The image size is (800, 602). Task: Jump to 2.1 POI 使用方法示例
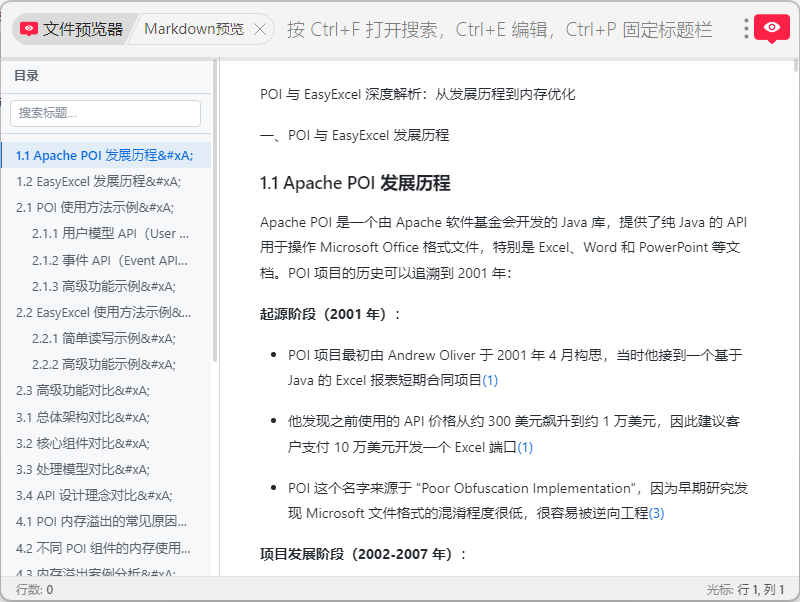point(106,207)
